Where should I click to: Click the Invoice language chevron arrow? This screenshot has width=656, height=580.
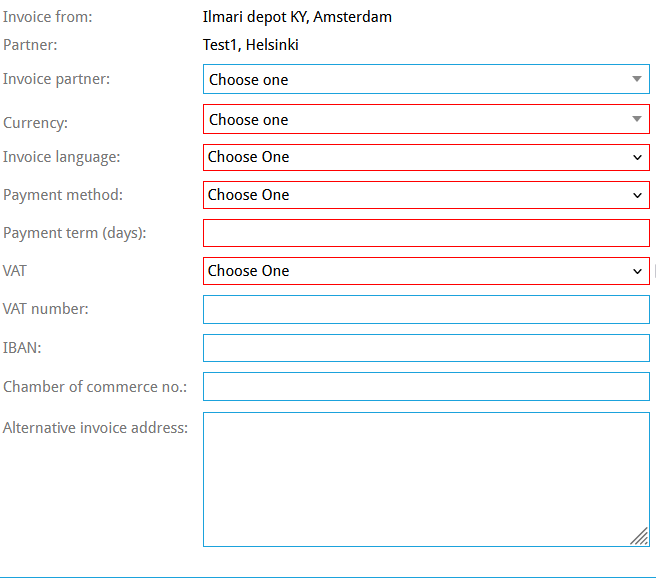tap(637, 158)
